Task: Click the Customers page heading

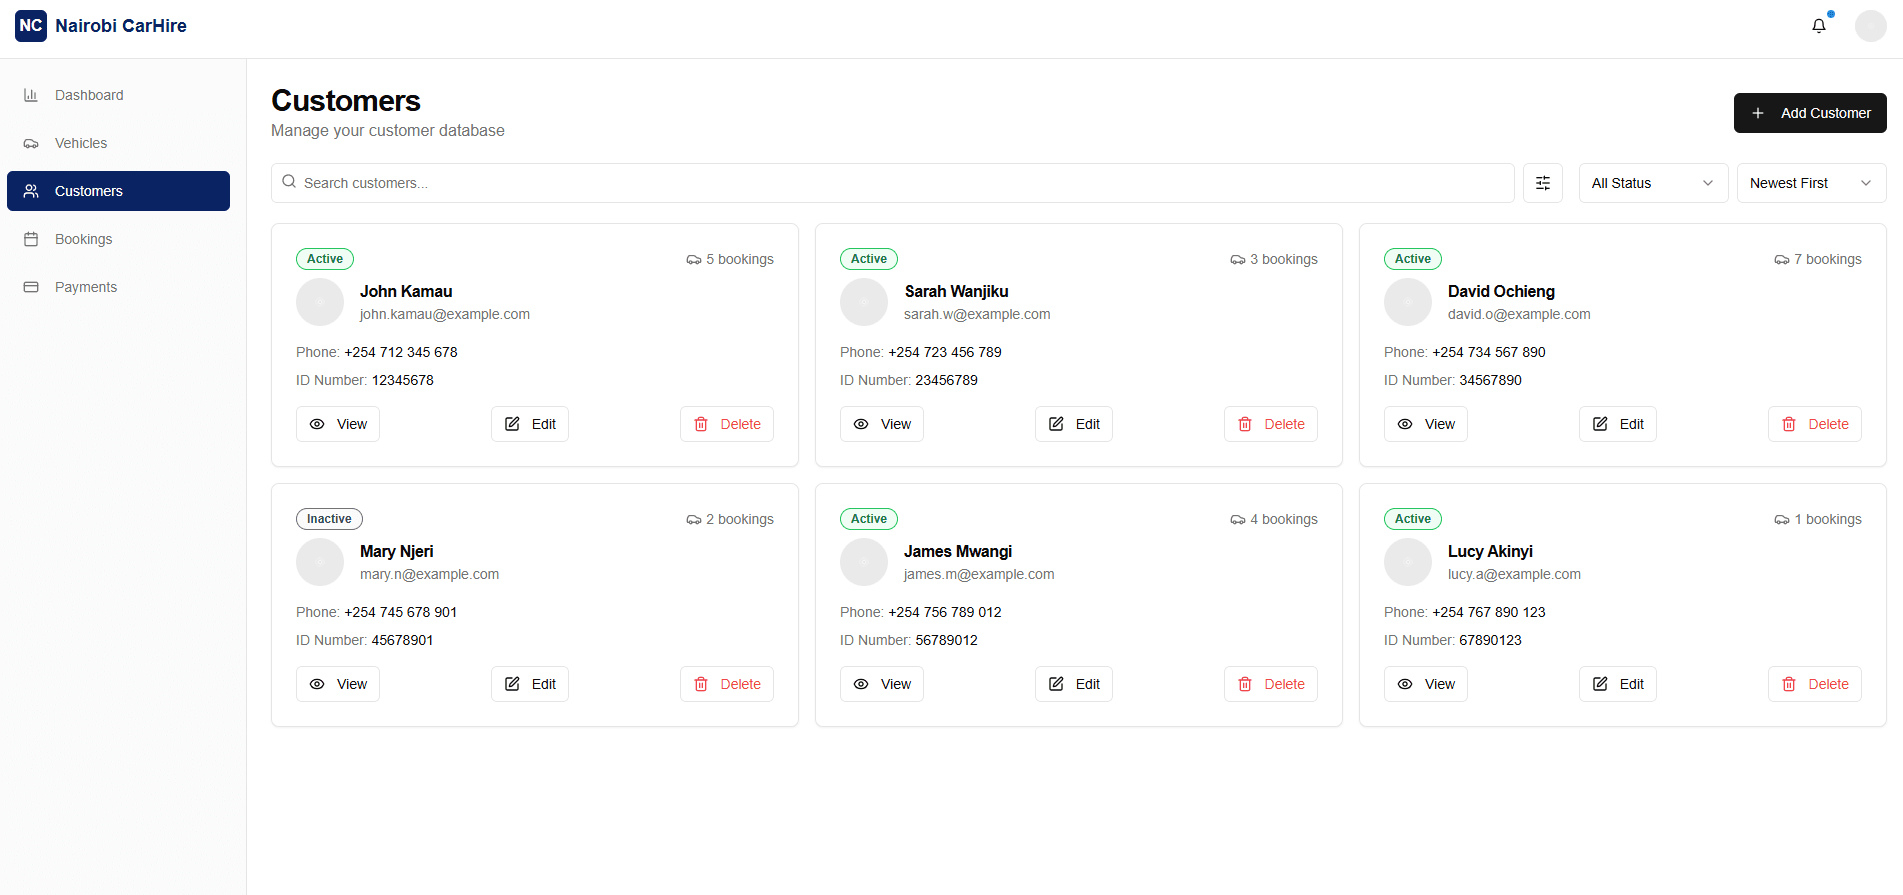Action: [x=346, y=101]
